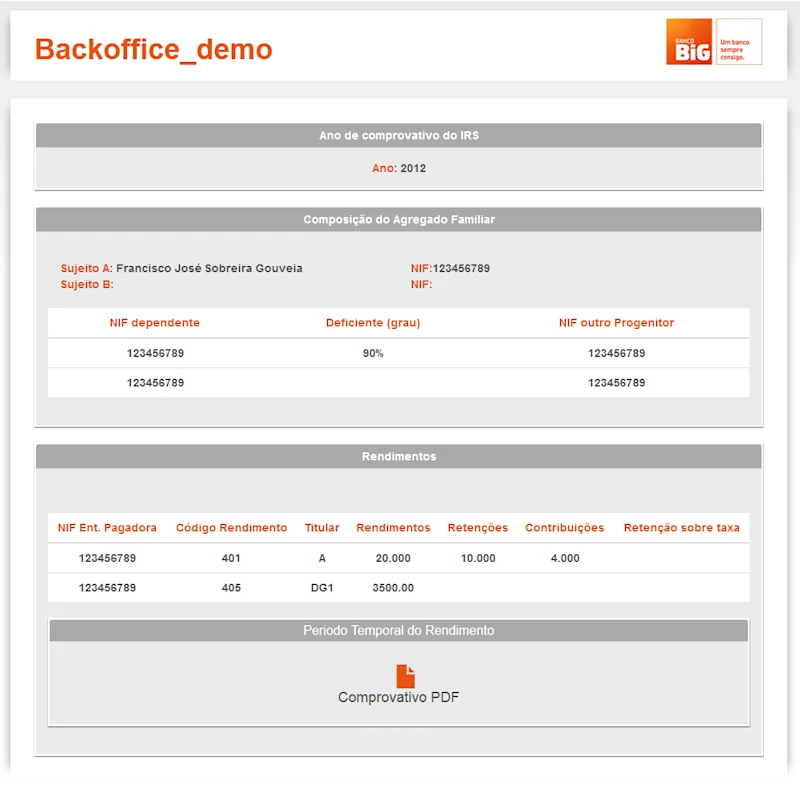800x787 pixels.
Task: Click the Titular column header
Action: 322,528
